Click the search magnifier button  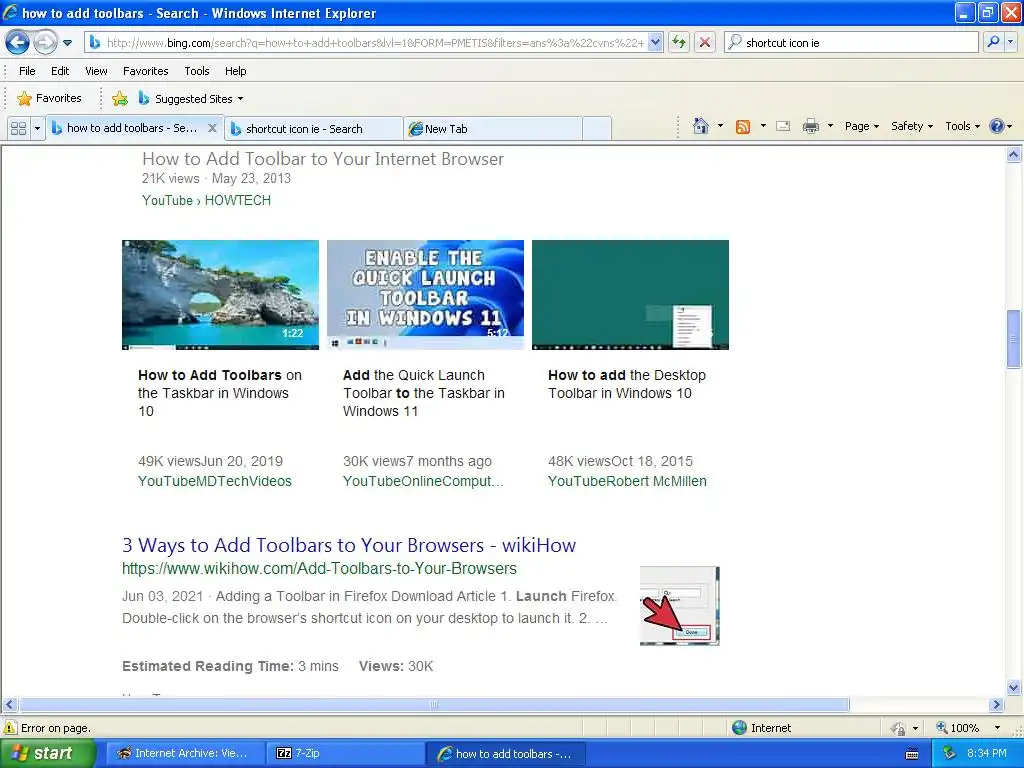[993, 43]
